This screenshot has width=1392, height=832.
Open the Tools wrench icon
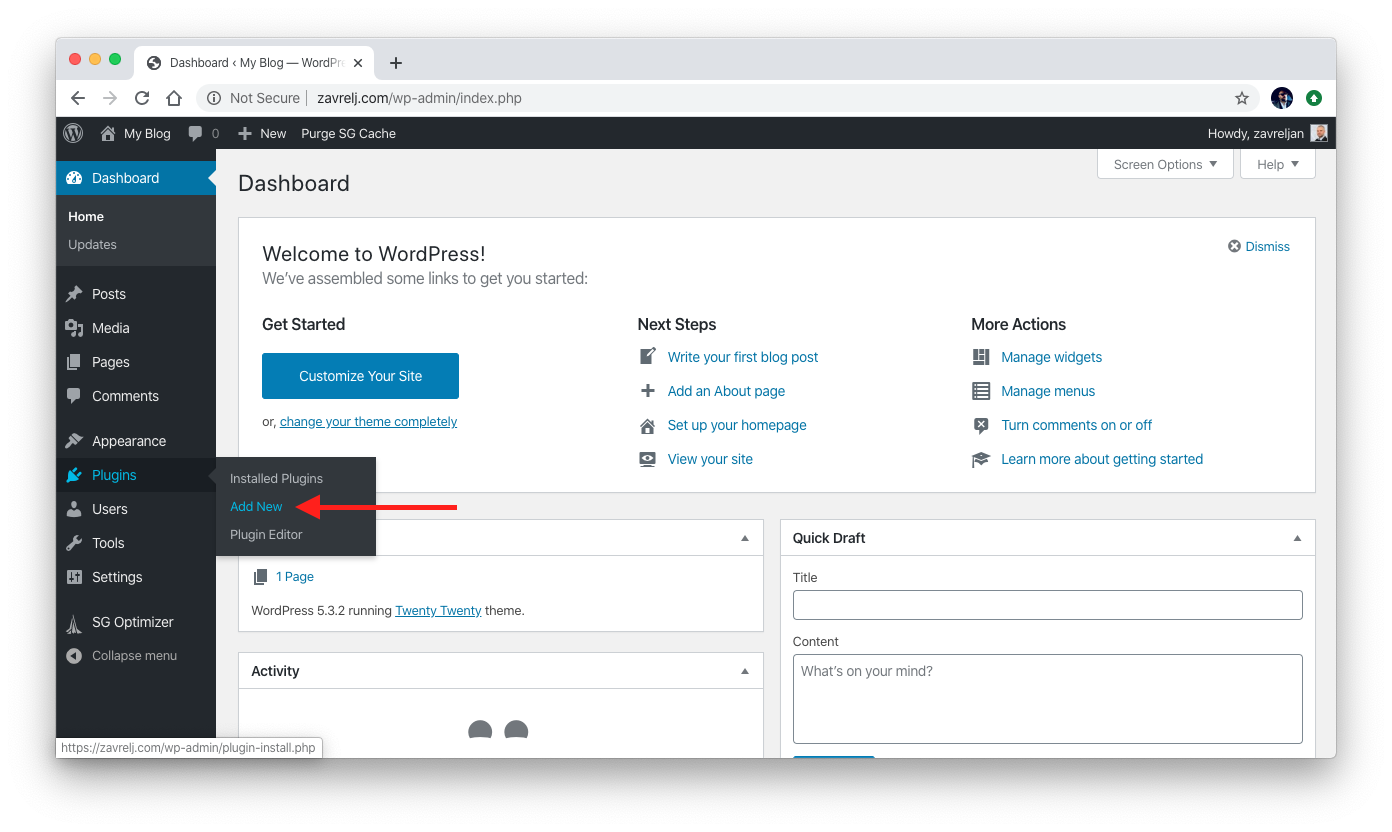pos(74,543)
